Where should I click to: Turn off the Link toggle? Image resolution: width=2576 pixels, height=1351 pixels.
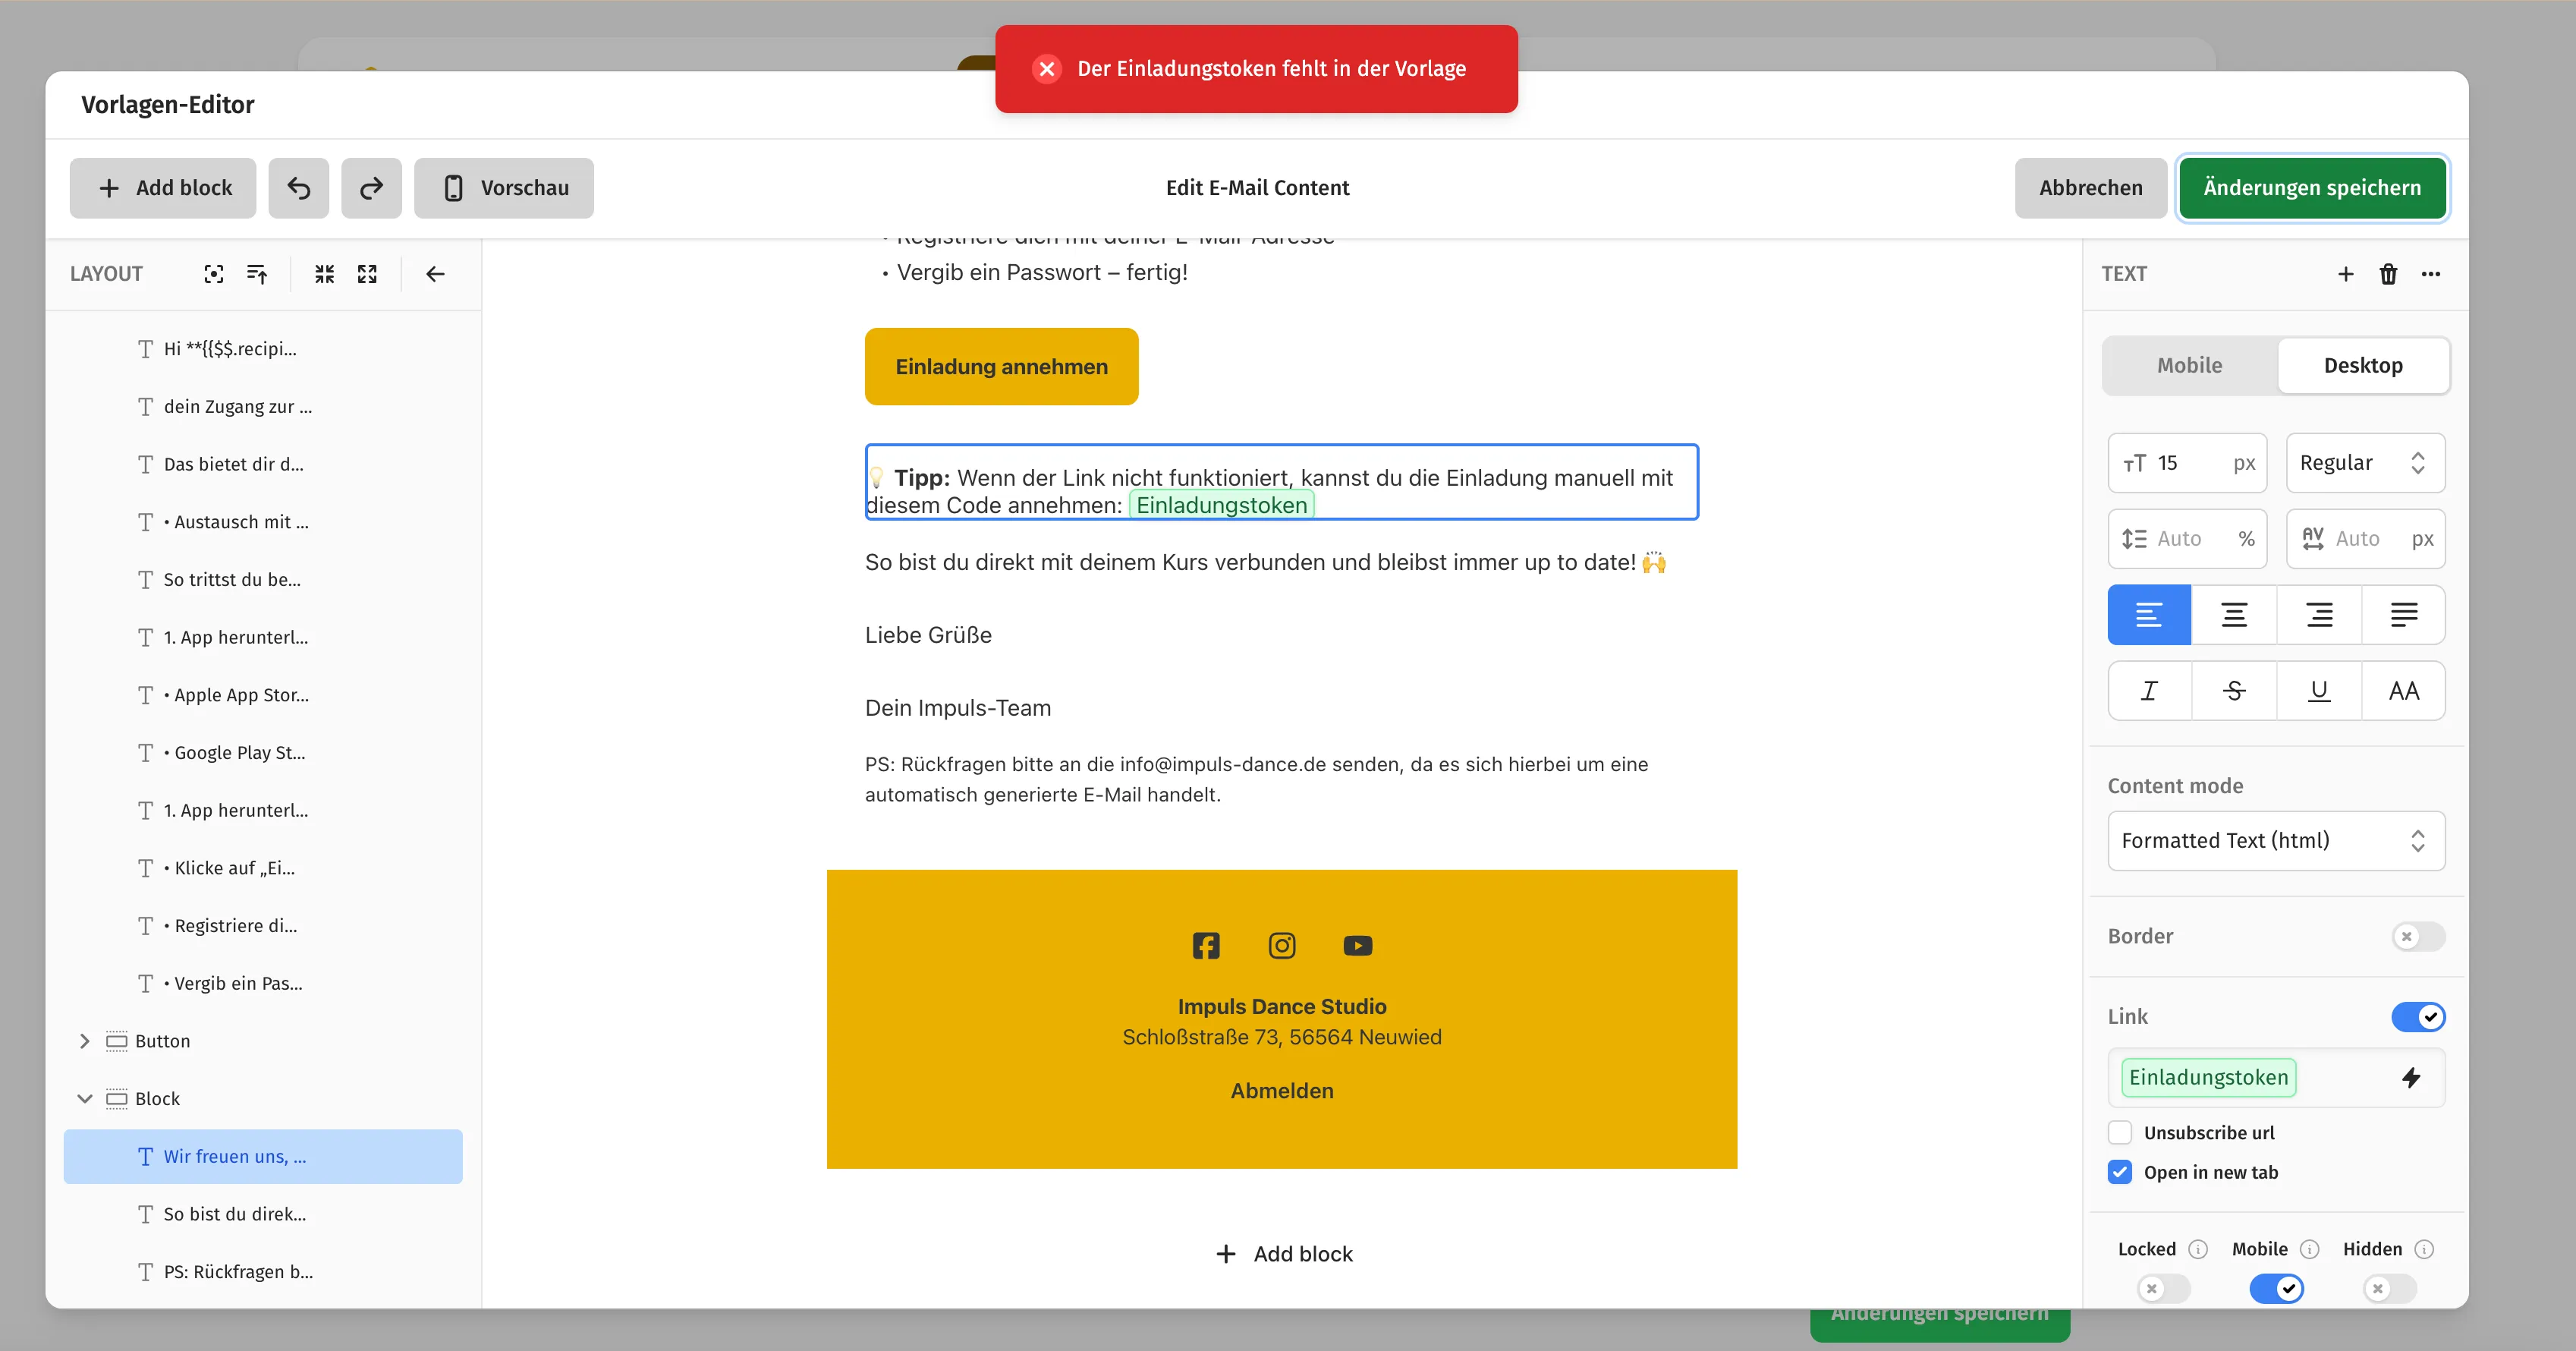tap(2418, 1016)
